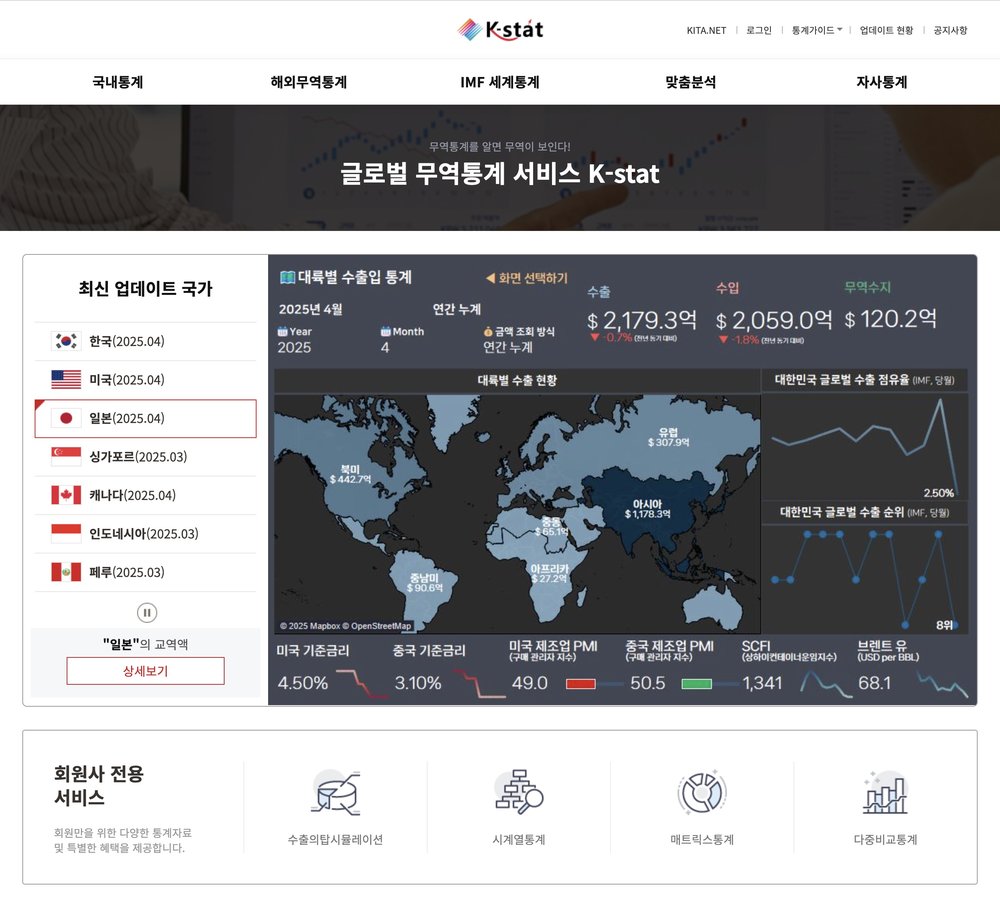Click the 로그인 link
The width and height of the screenshot is (1000, 903).
tap(759, 30)
